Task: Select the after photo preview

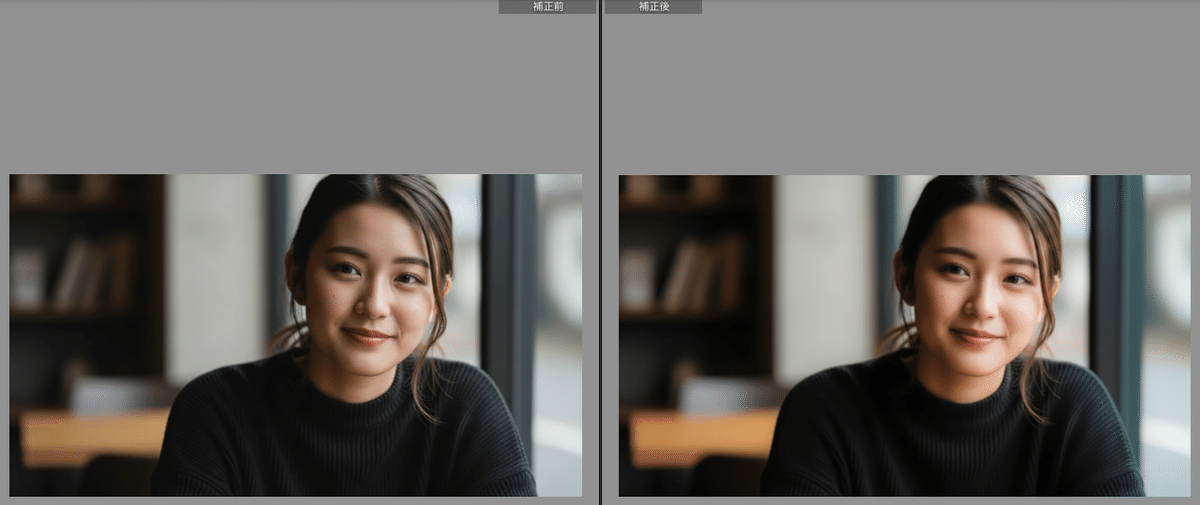Action: tap(904, 335)
